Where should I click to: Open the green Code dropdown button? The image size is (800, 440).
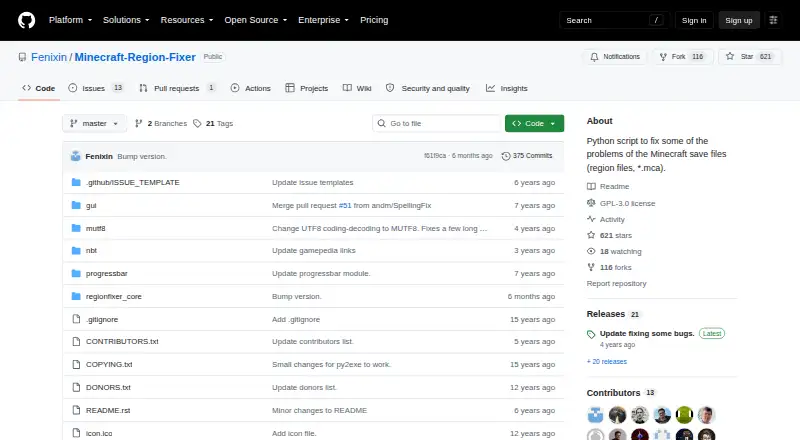click(534, 124)
